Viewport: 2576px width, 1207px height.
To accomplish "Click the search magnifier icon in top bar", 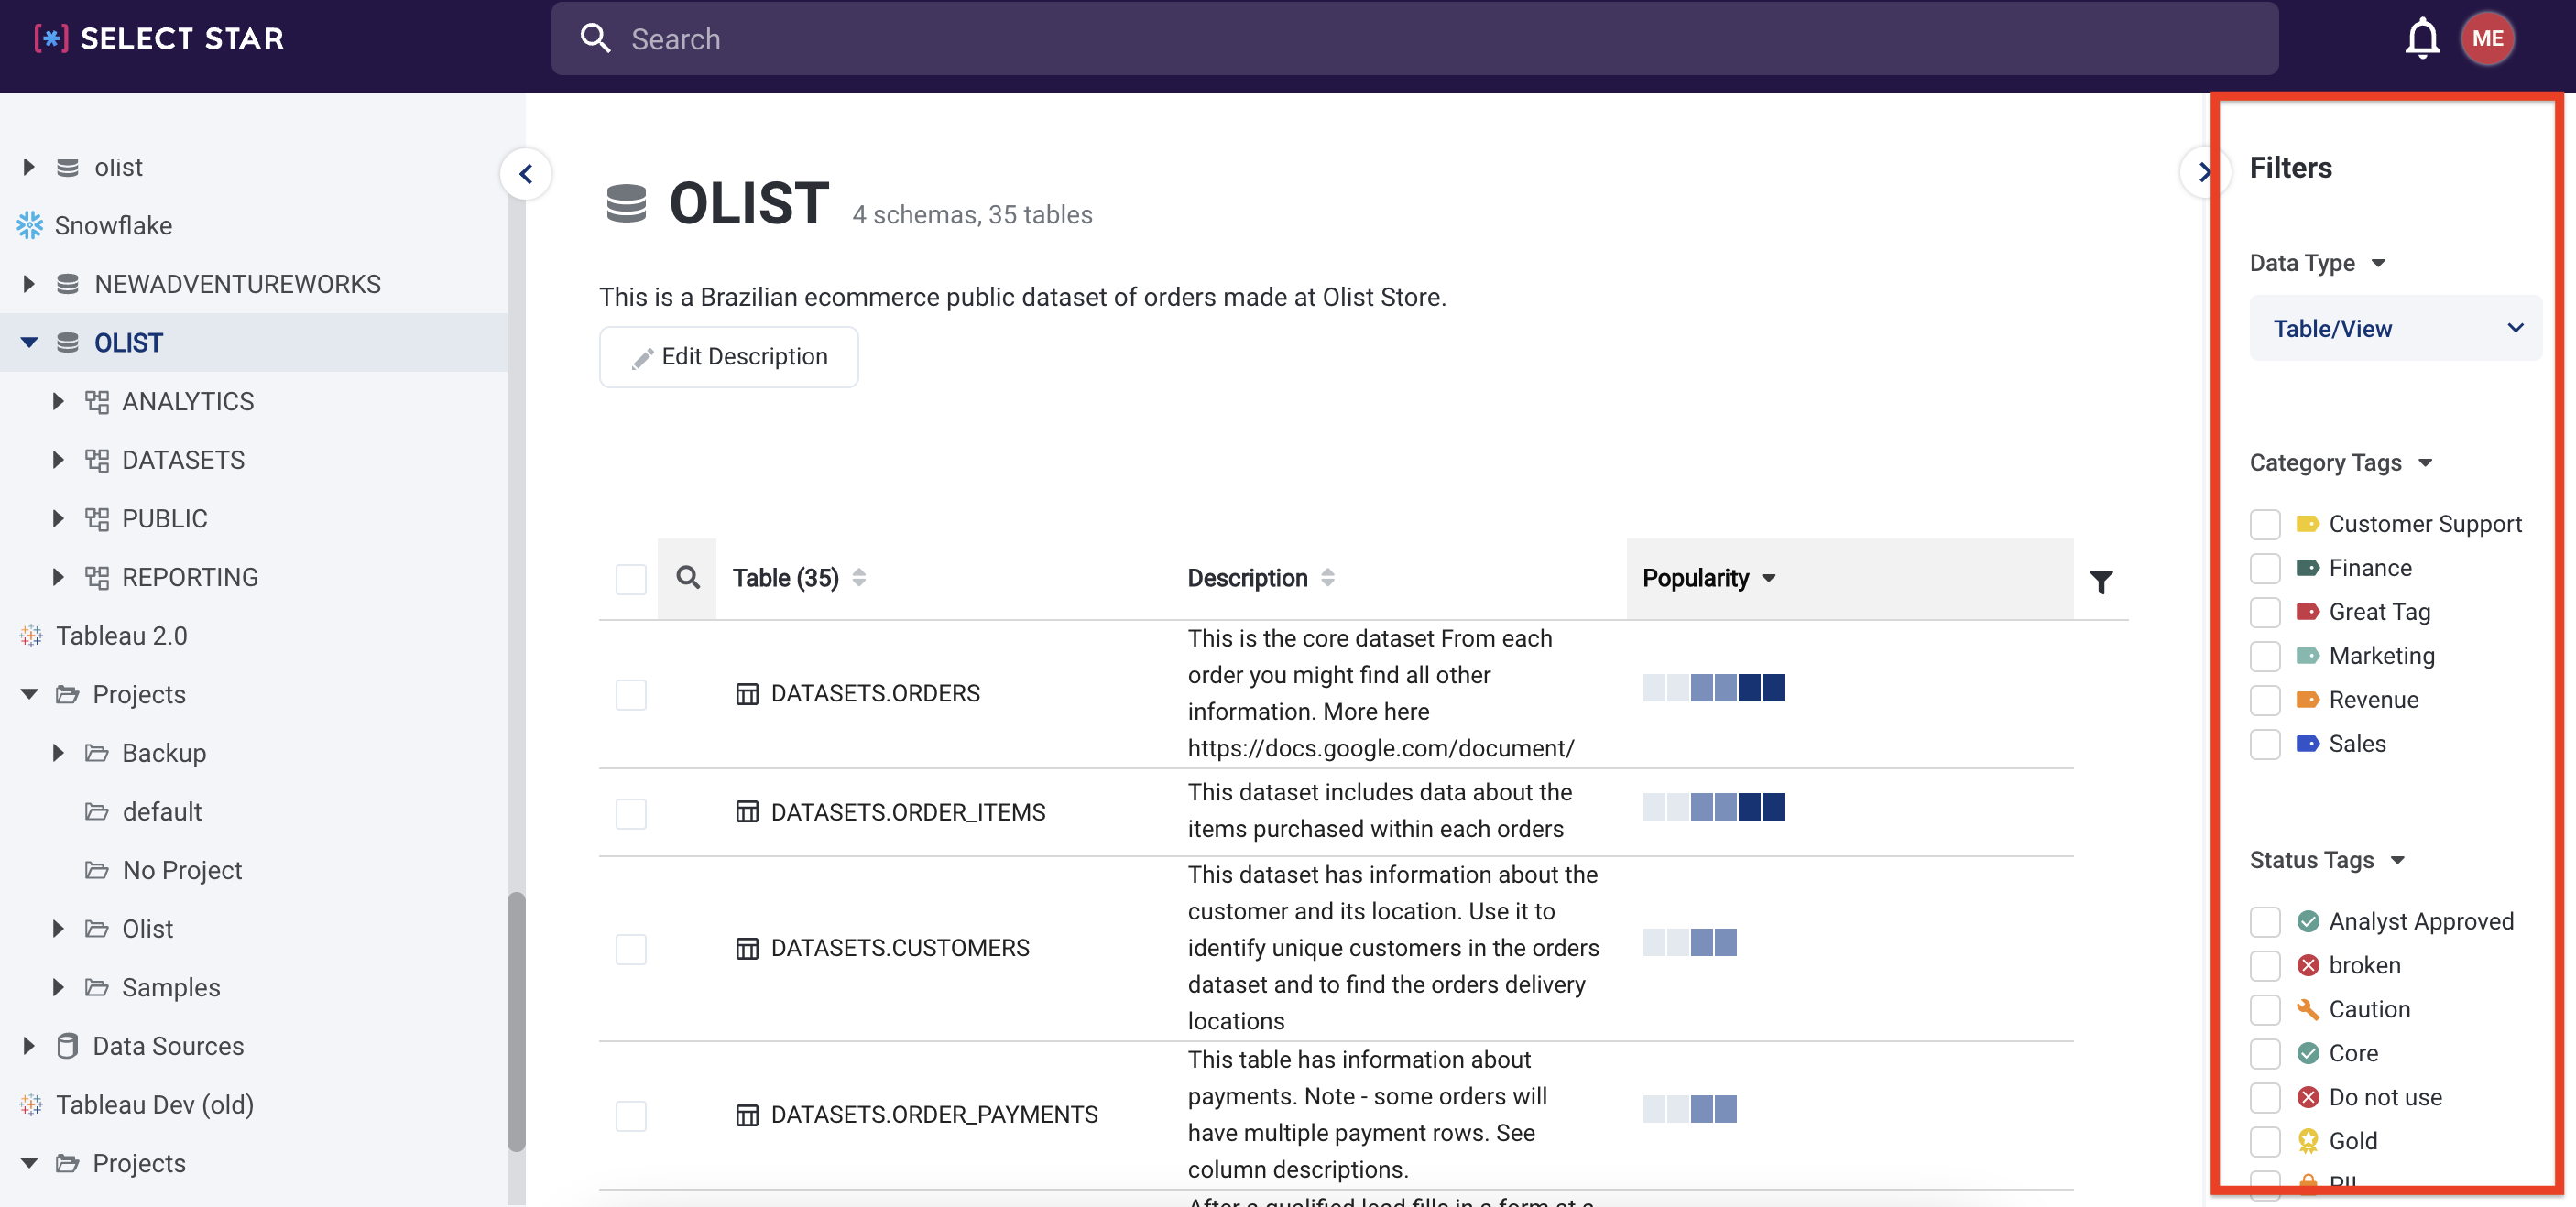I will 595,39.
